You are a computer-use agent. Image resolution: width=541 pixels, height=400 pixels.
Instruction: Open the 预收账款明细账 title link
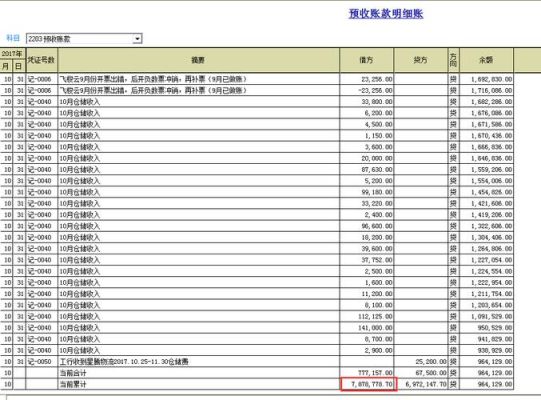tap(386, 13)
